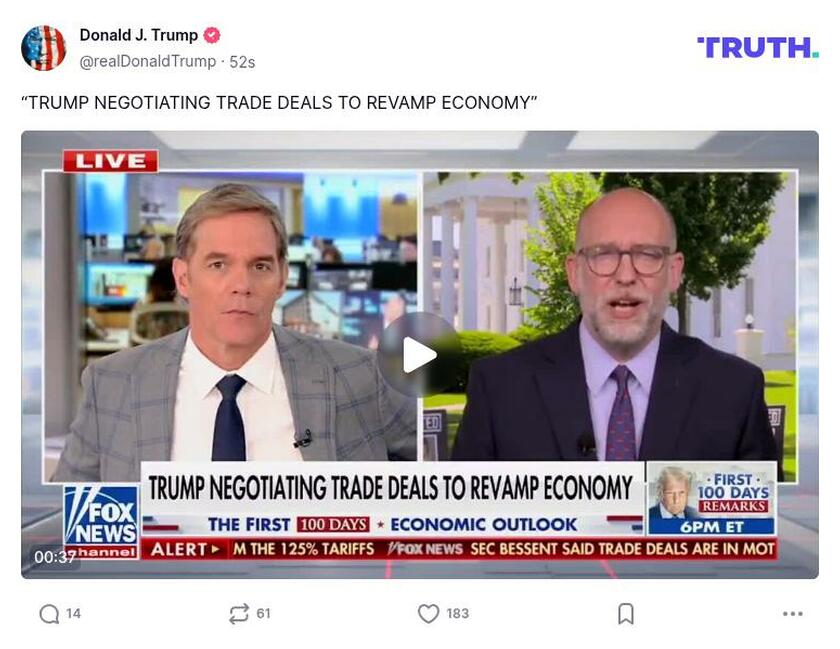Screen dimensions: 840x649
Task: Click the First 100 Days Remarks graphic
Action: (712, 499)
